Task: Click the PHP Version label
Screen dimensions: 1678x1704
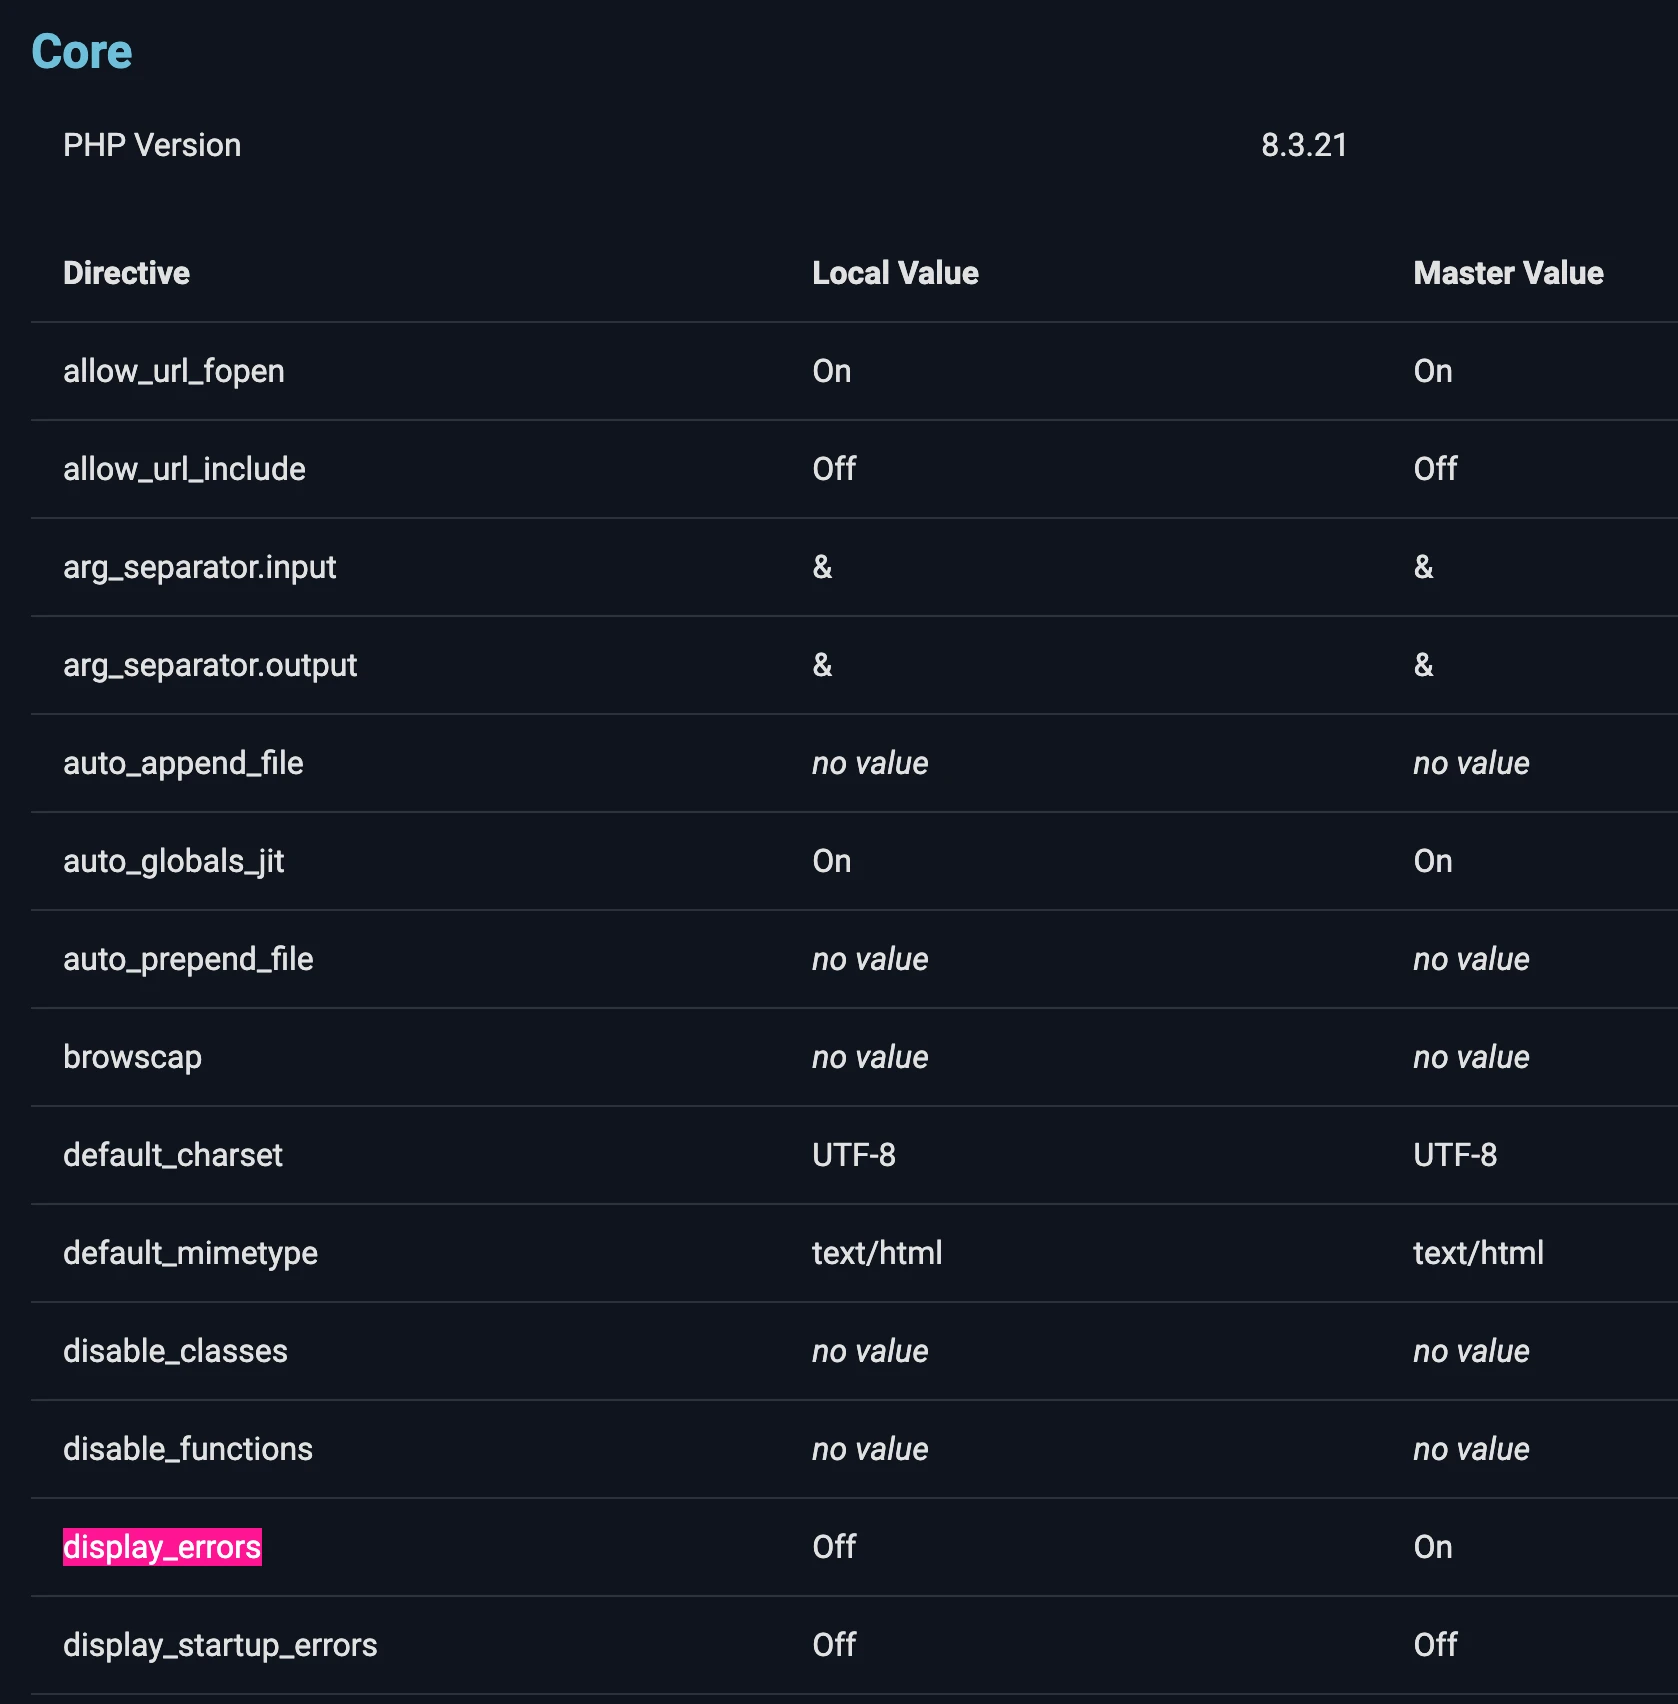Action: [x=152, y=145]
